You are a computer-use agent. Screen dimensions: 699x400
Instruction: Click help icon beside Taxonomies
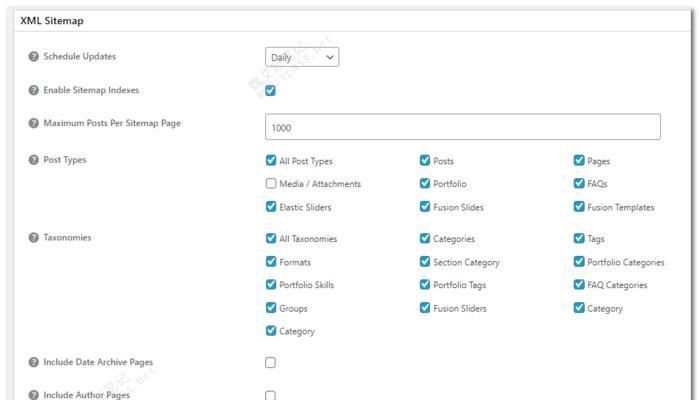coord(33,238)
